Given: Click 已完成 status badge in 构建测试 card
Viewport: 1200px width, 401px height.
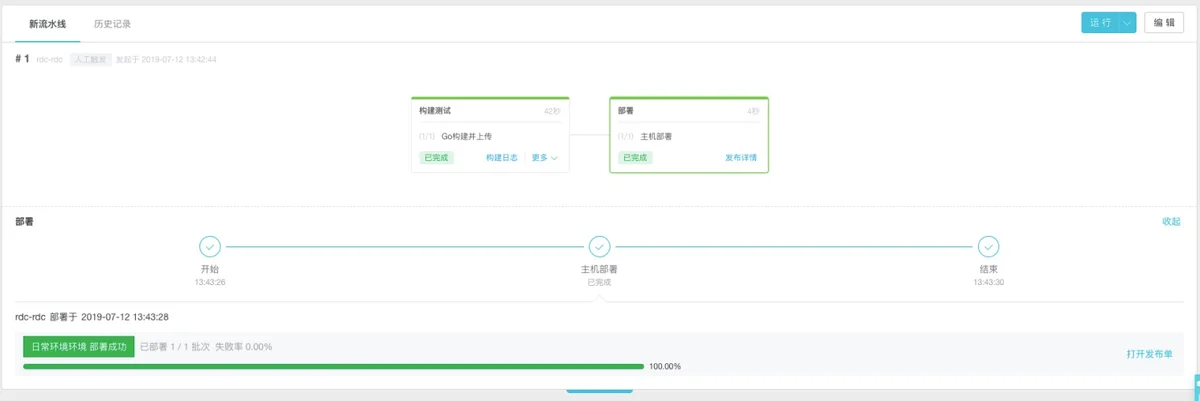Looking at the screenshot, I should pos(436,157).
